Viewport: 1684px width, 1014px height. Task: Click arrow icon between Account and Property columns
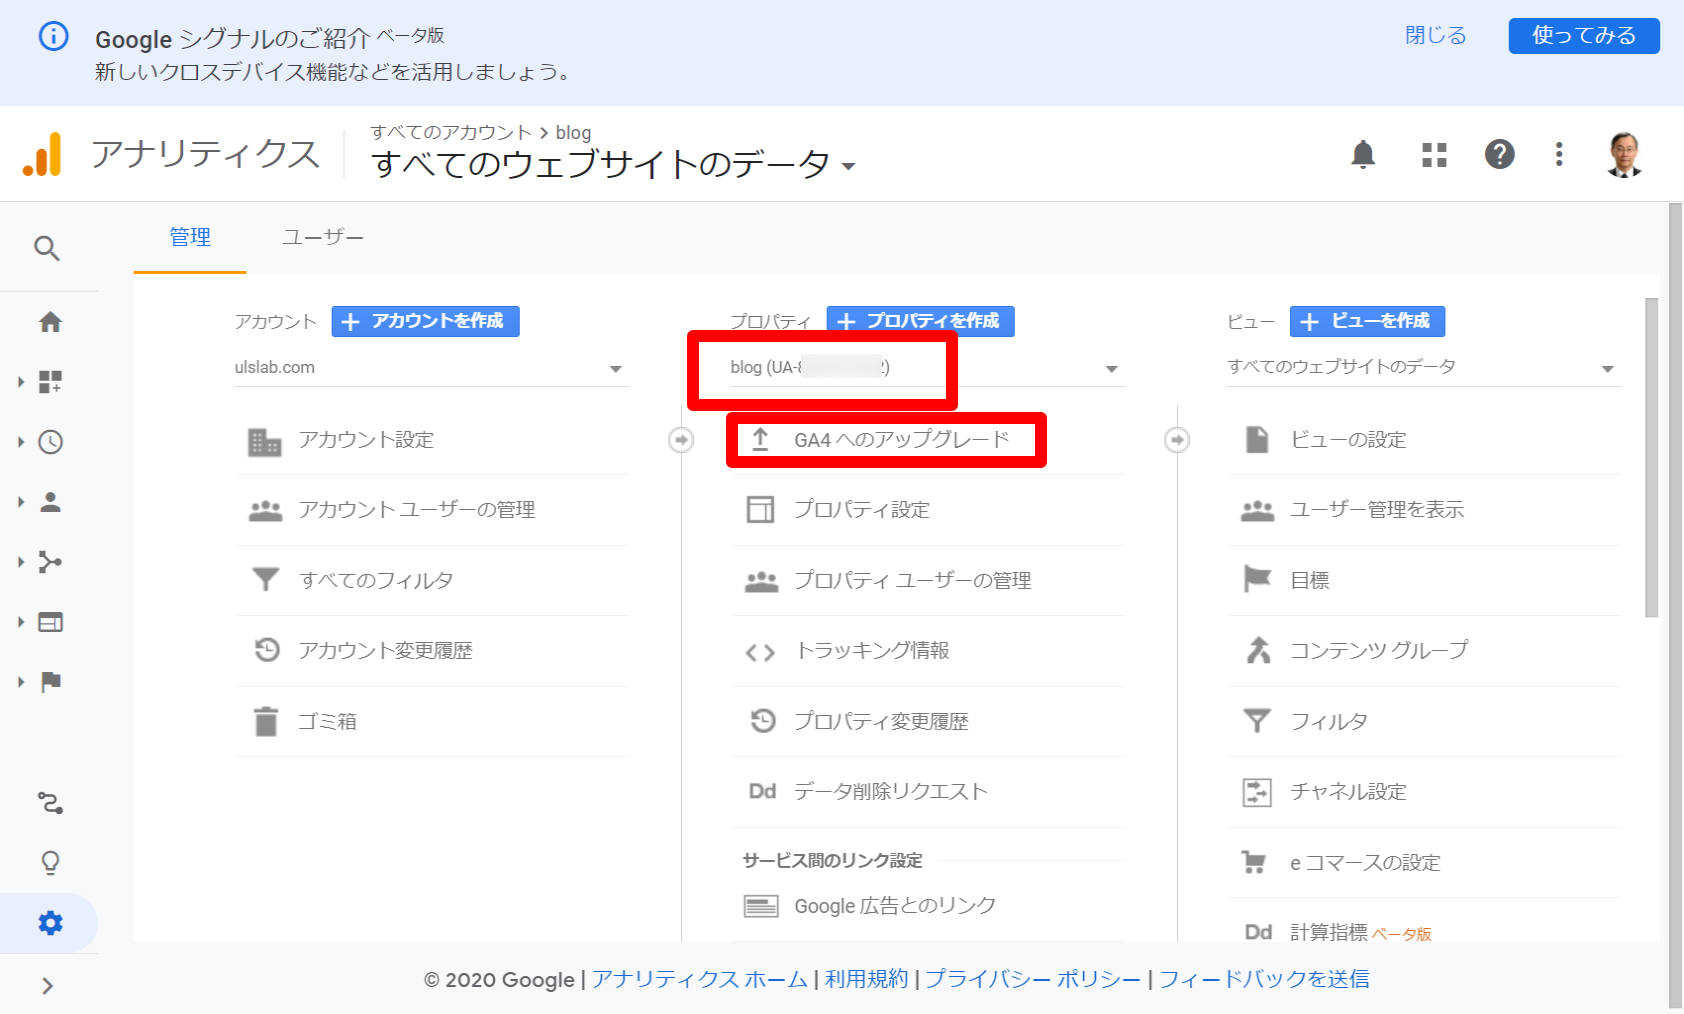[x=681, y=440]
